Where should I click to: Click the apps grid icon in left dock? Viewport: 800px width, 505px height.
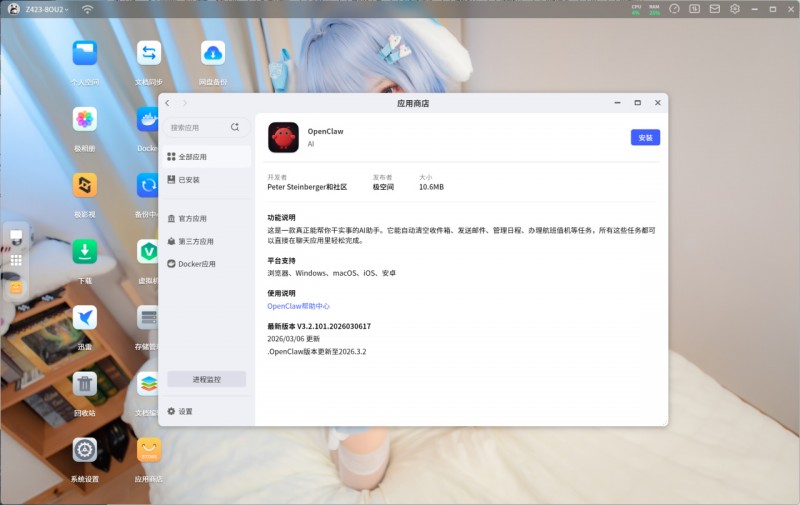(16, 260)
